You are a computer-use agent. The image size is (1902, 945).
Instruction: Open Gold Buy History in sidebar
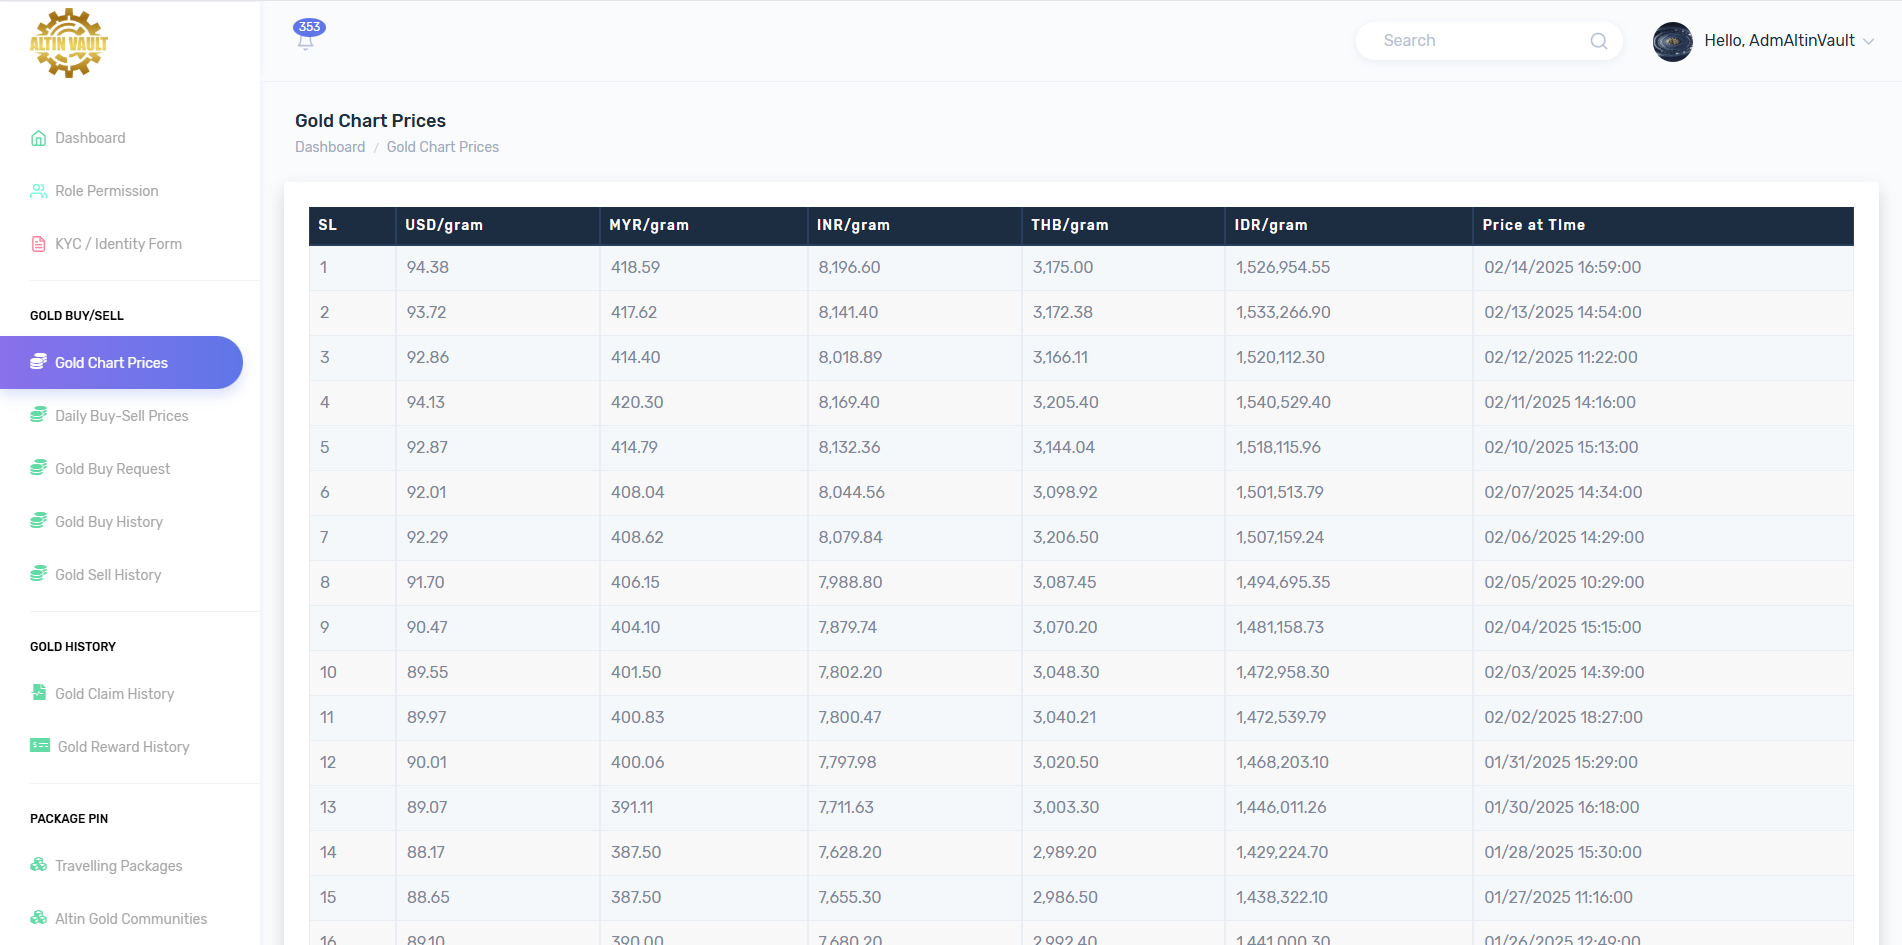tap(109, 522)
